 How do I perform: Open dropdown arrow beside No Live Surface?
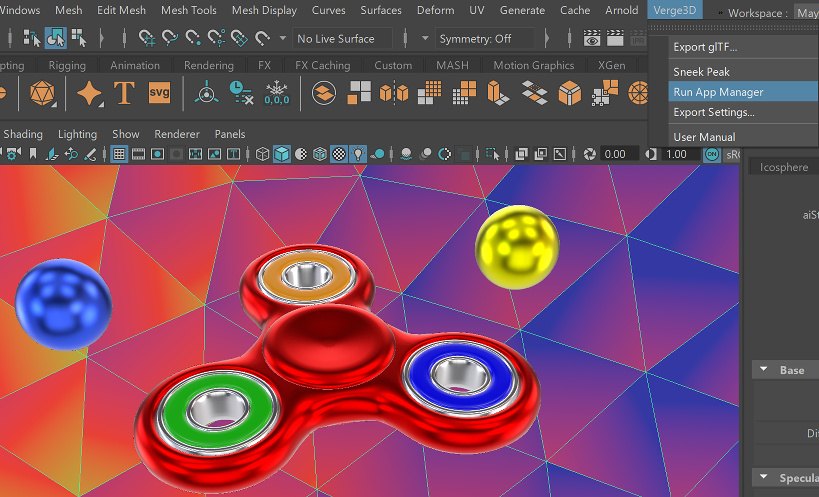(x=283, y=38)
